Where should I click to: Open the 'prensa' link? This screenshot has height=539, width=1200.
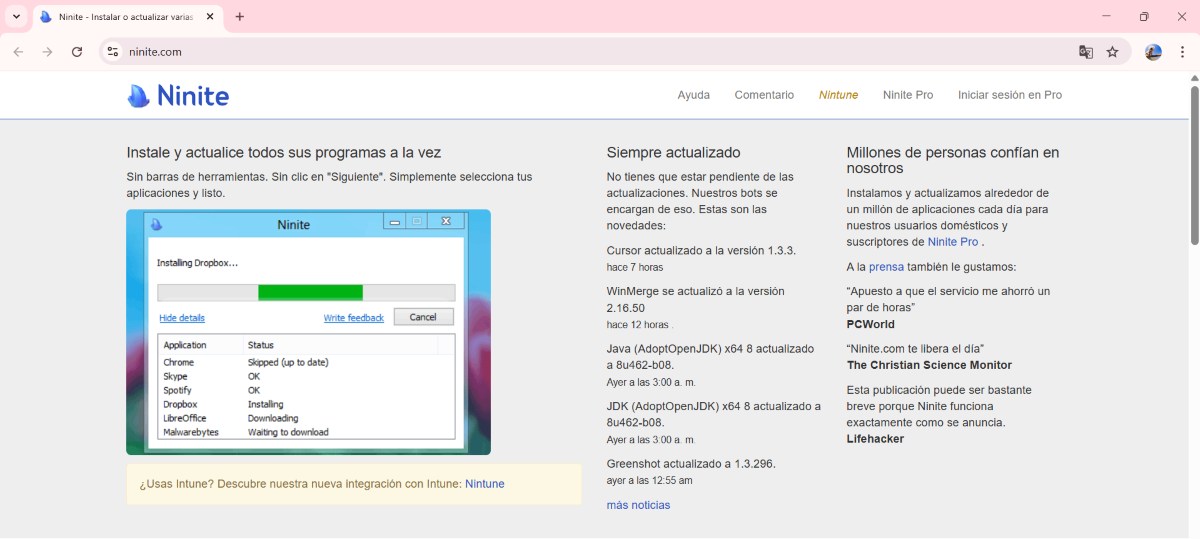coord(886,267)
